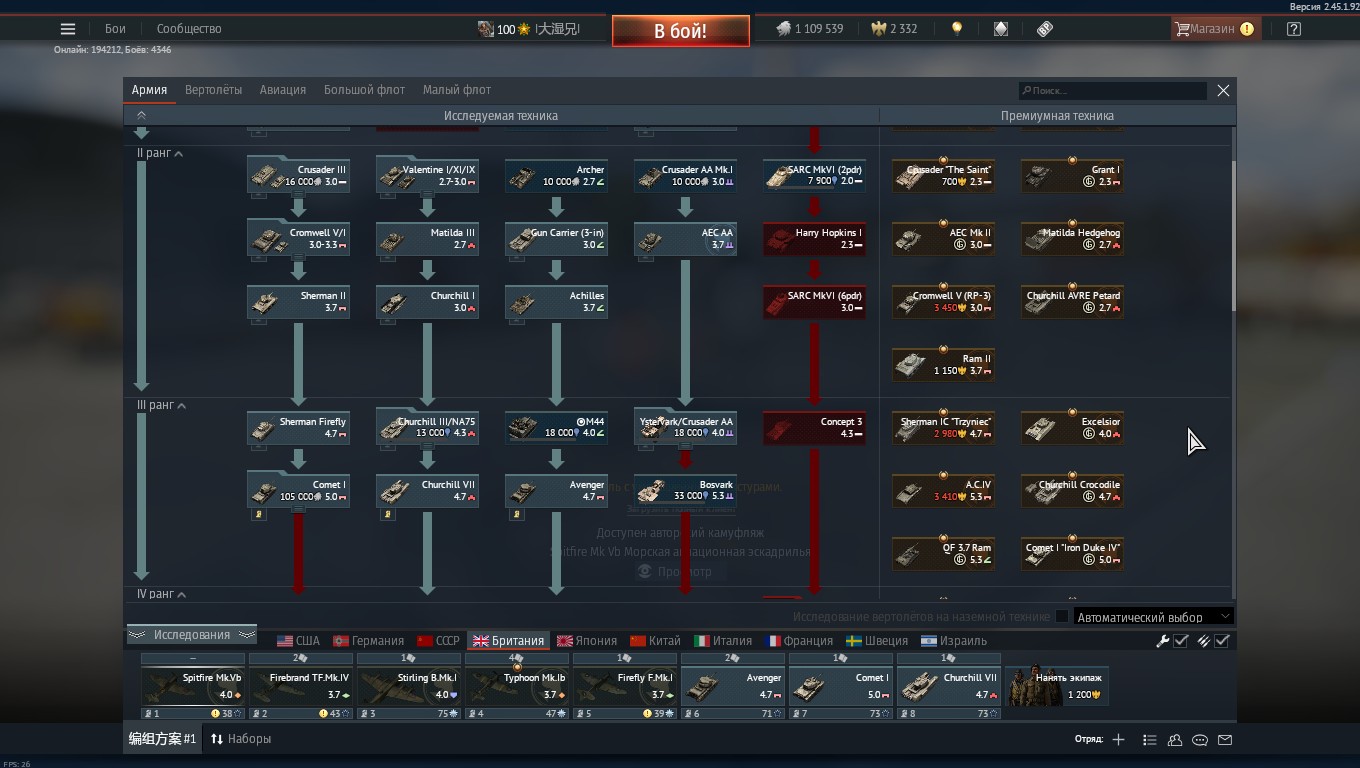Select the Crusader III vehicle card
Screen dimensions: 1360x768
[298, 176]
